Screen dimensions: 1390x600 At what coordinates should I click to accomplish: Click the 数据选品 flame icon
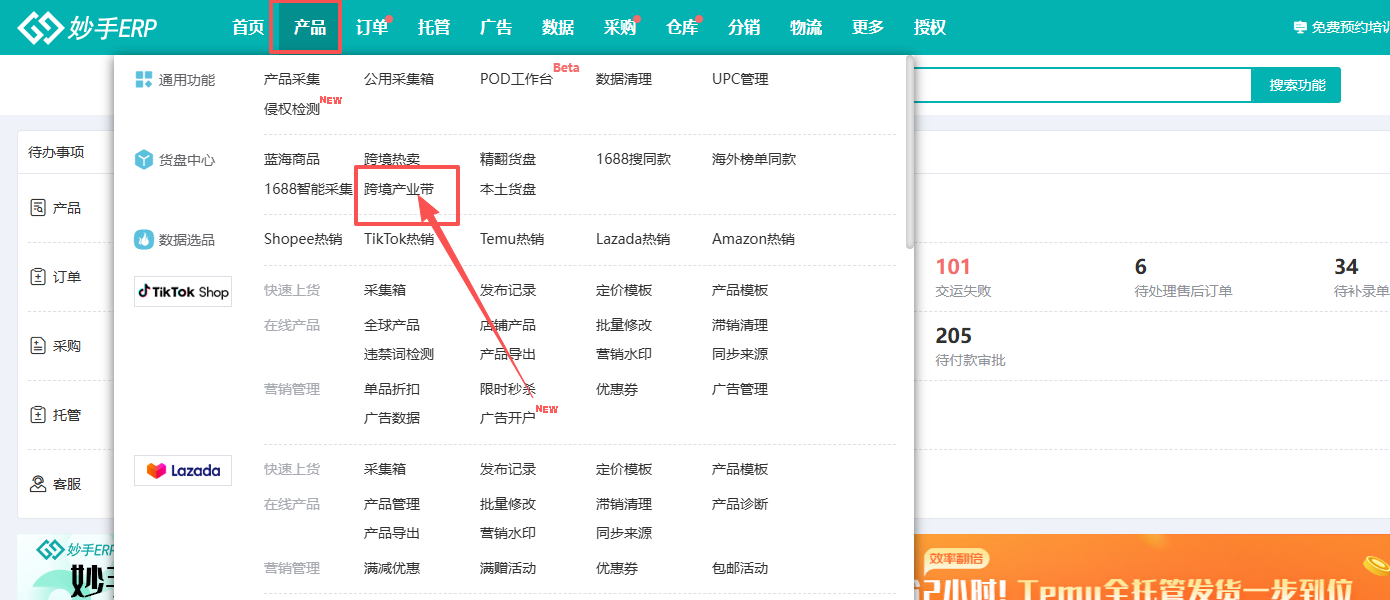[144, 239]
